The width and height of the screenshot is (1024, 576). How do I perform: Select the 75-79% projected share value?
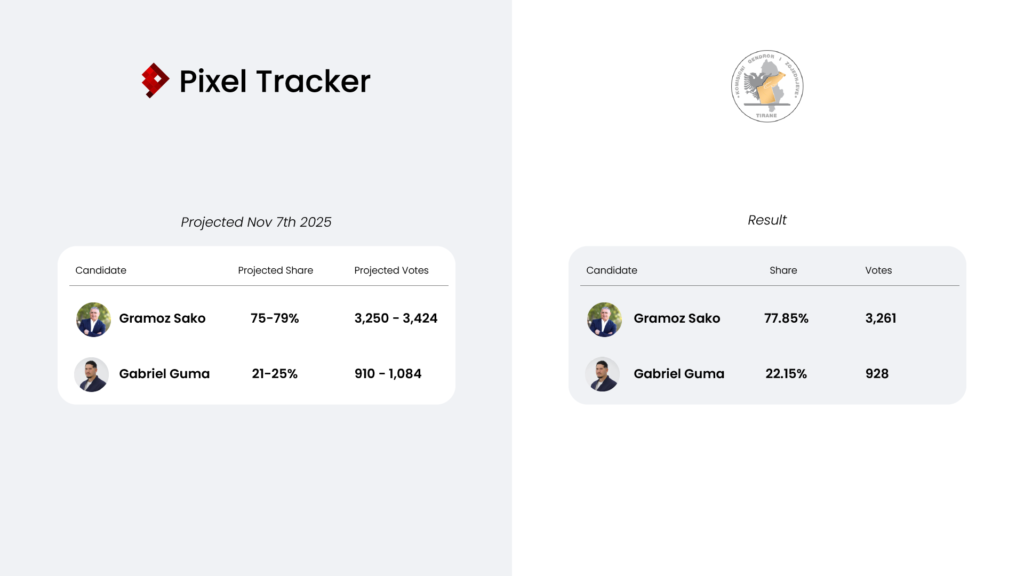[275, 319]
